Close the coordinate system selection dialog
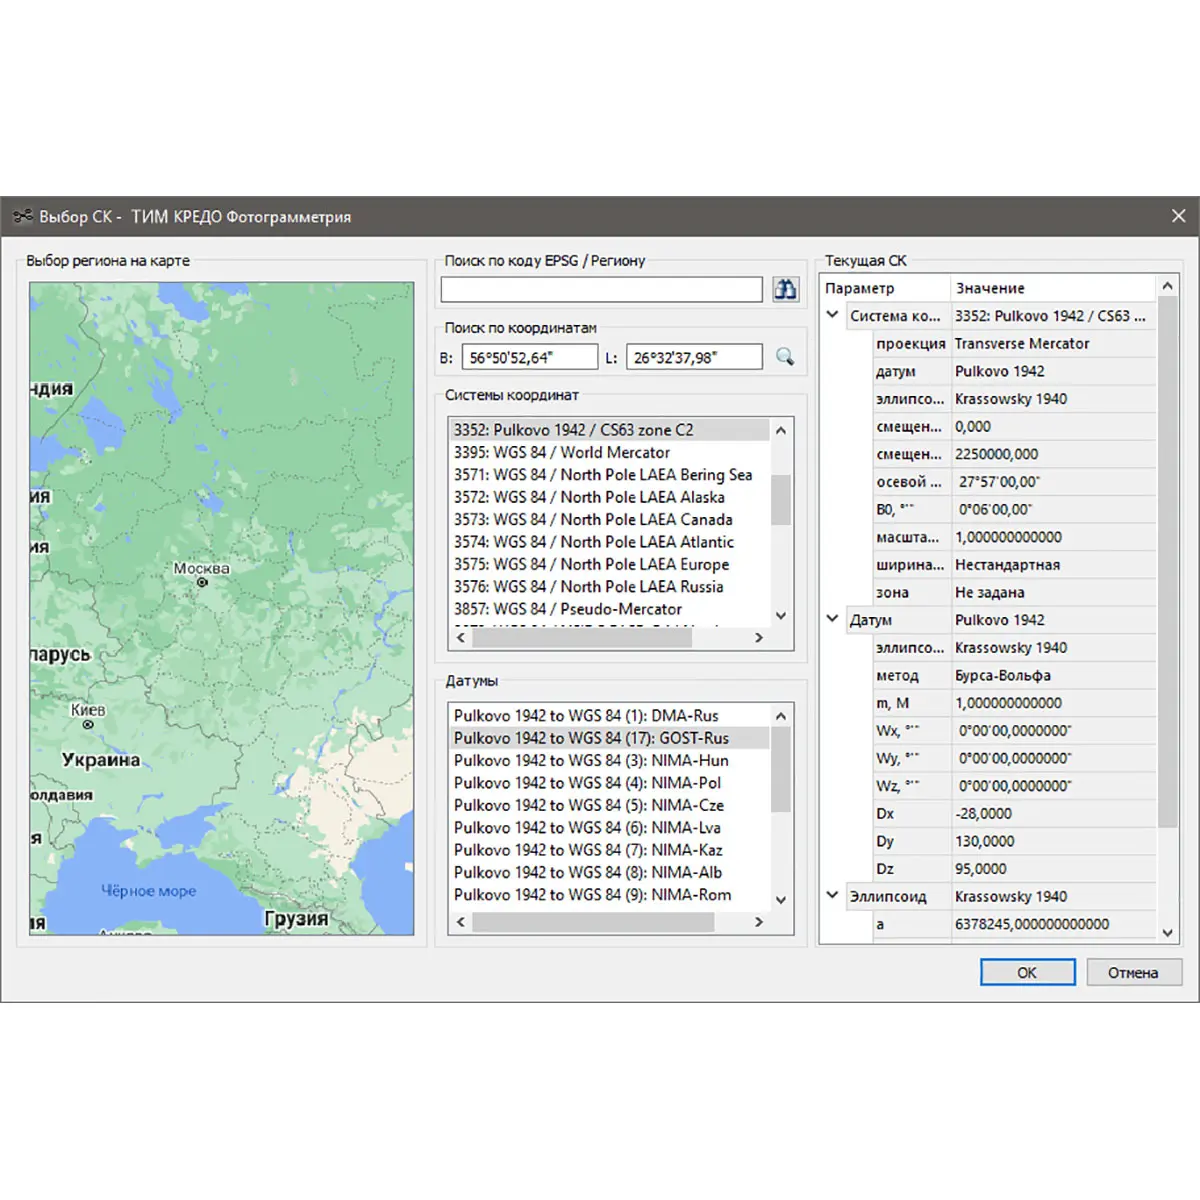 pos(1178,216)
